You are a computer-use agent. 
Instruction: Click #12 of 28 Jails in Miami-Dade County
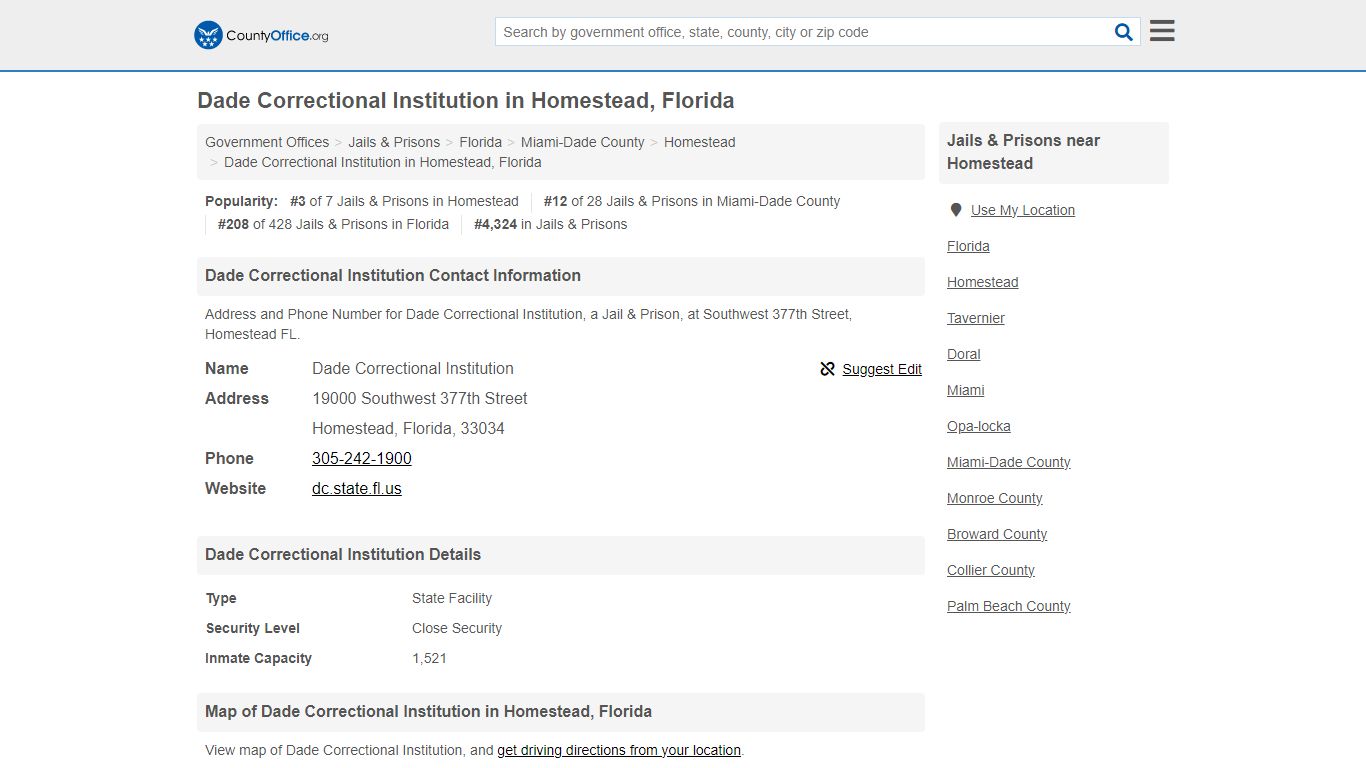pyautogui.click(x=692, y=201)
